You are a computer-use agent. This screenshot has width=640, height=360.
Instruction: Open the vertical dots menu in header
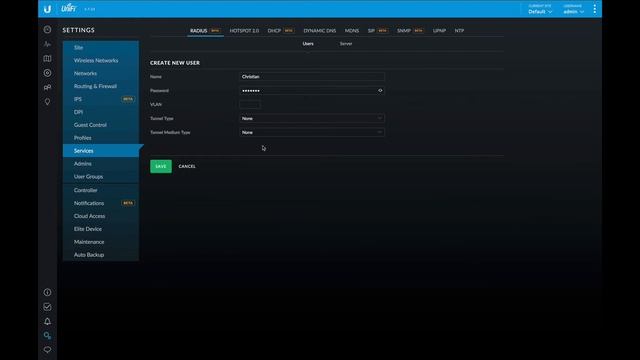pos(594,9)
